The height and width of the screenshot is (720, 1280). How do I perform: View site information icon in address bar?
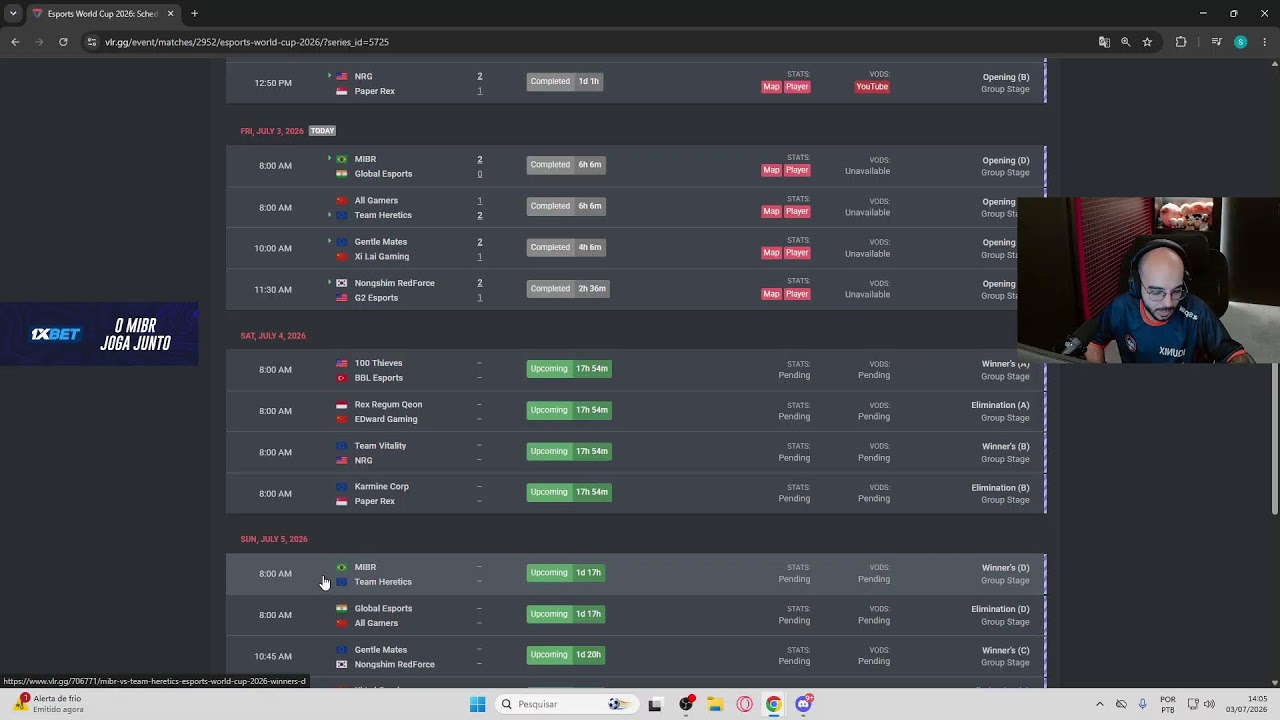(x=92, y=42)
